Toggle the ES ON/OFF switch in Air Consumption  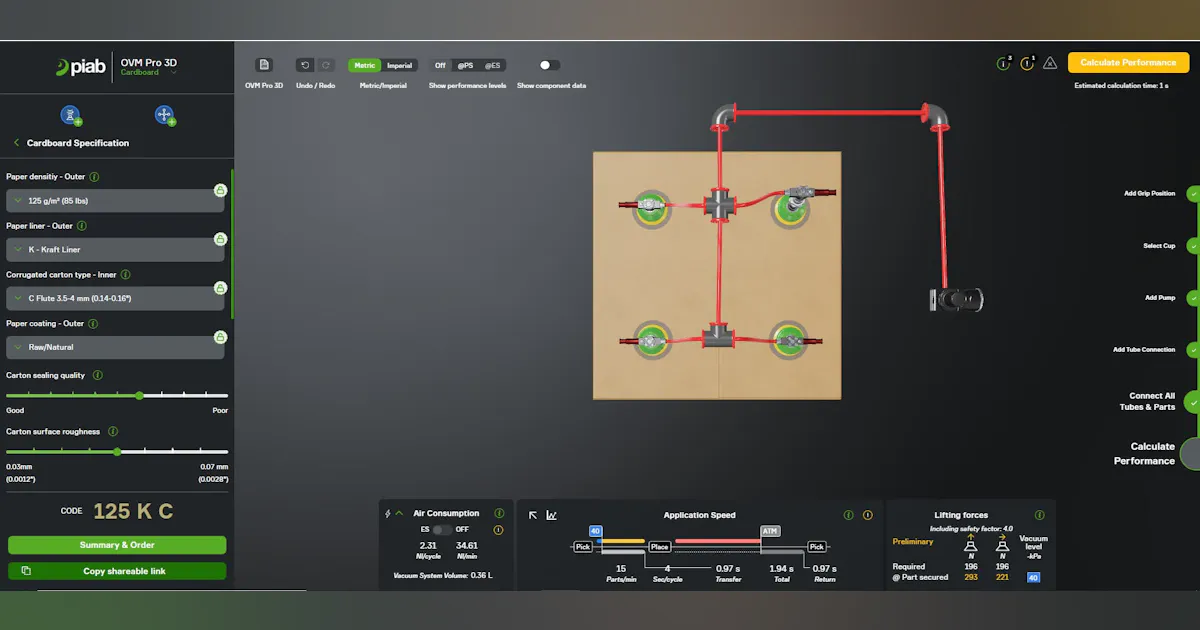pyautogui.click(x=441, y=529)
